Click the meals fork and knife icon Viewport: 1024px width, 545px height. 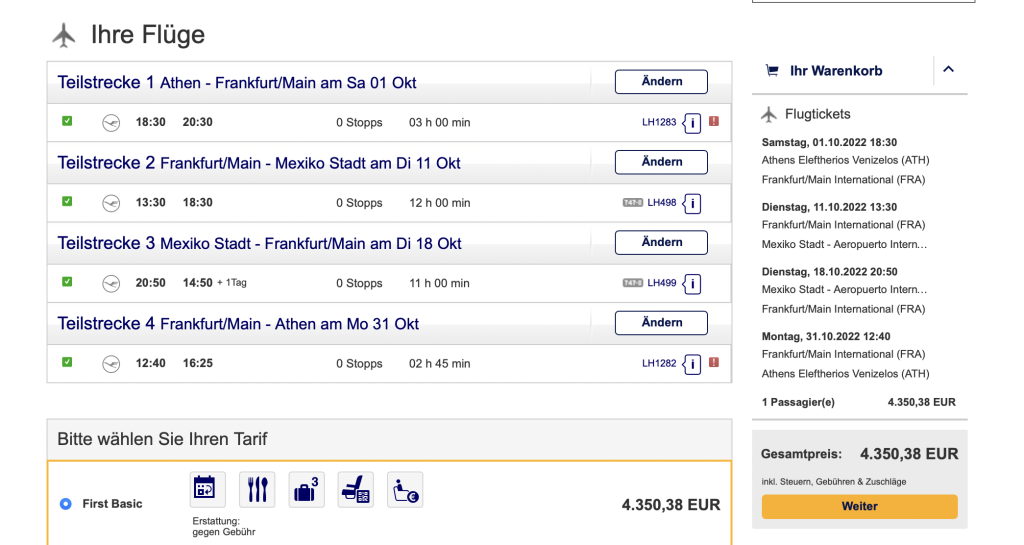257,489
